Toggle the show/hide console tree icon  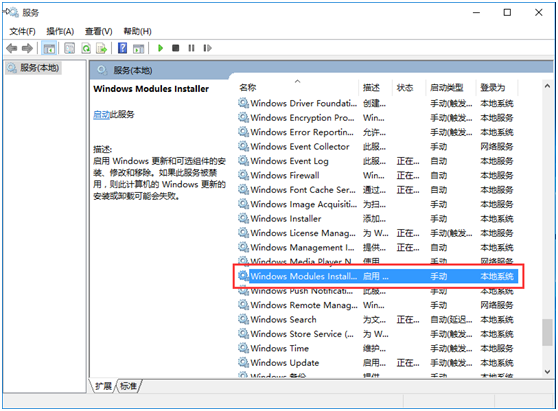(49, 48)
